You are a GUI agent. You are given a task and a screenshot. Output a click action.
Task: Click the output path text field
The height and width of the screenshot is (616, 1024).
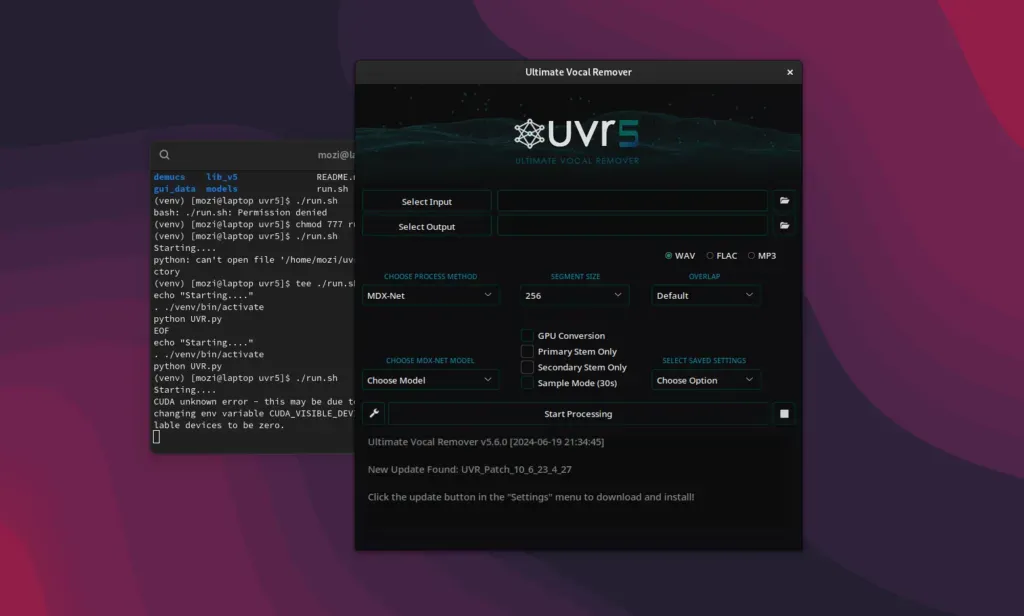click(x=632, y=225)
